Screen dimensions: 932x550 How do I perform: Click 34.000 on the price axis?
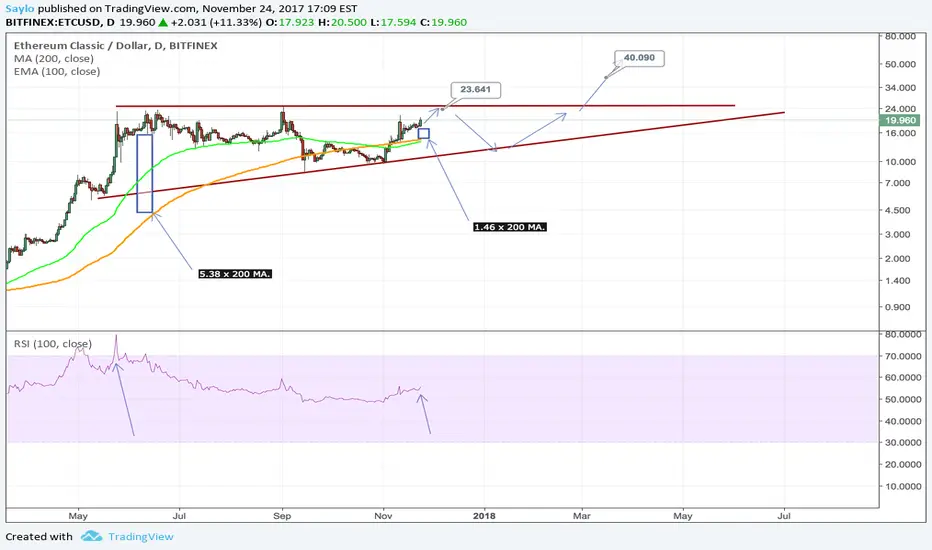[x=900, y=88]
